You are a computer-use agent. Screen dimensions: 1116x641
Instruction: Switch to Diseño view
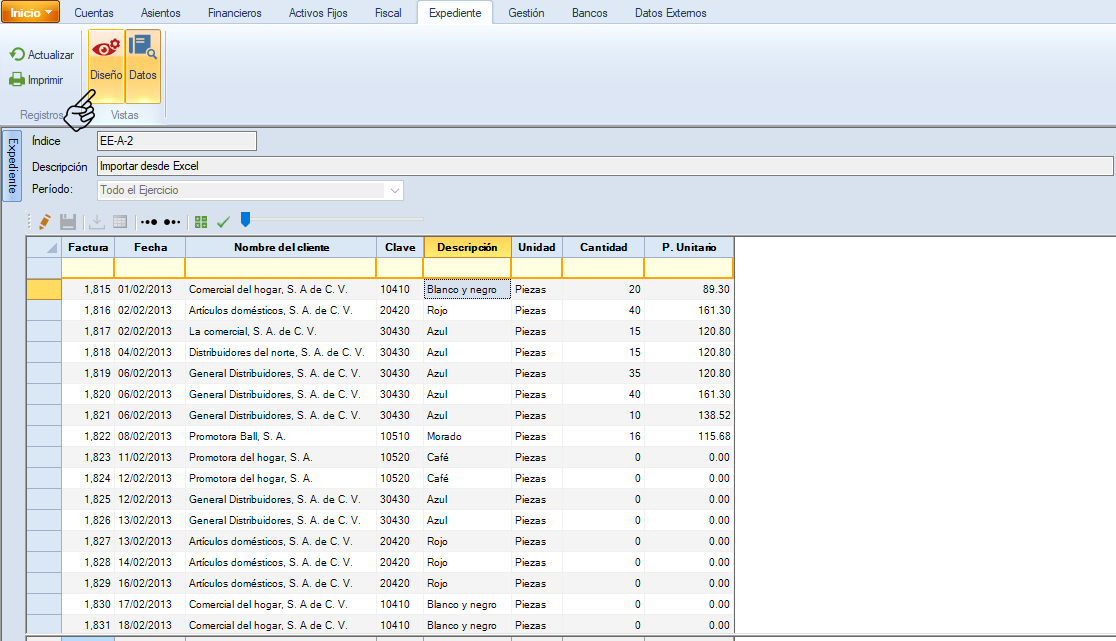[106, 66]
